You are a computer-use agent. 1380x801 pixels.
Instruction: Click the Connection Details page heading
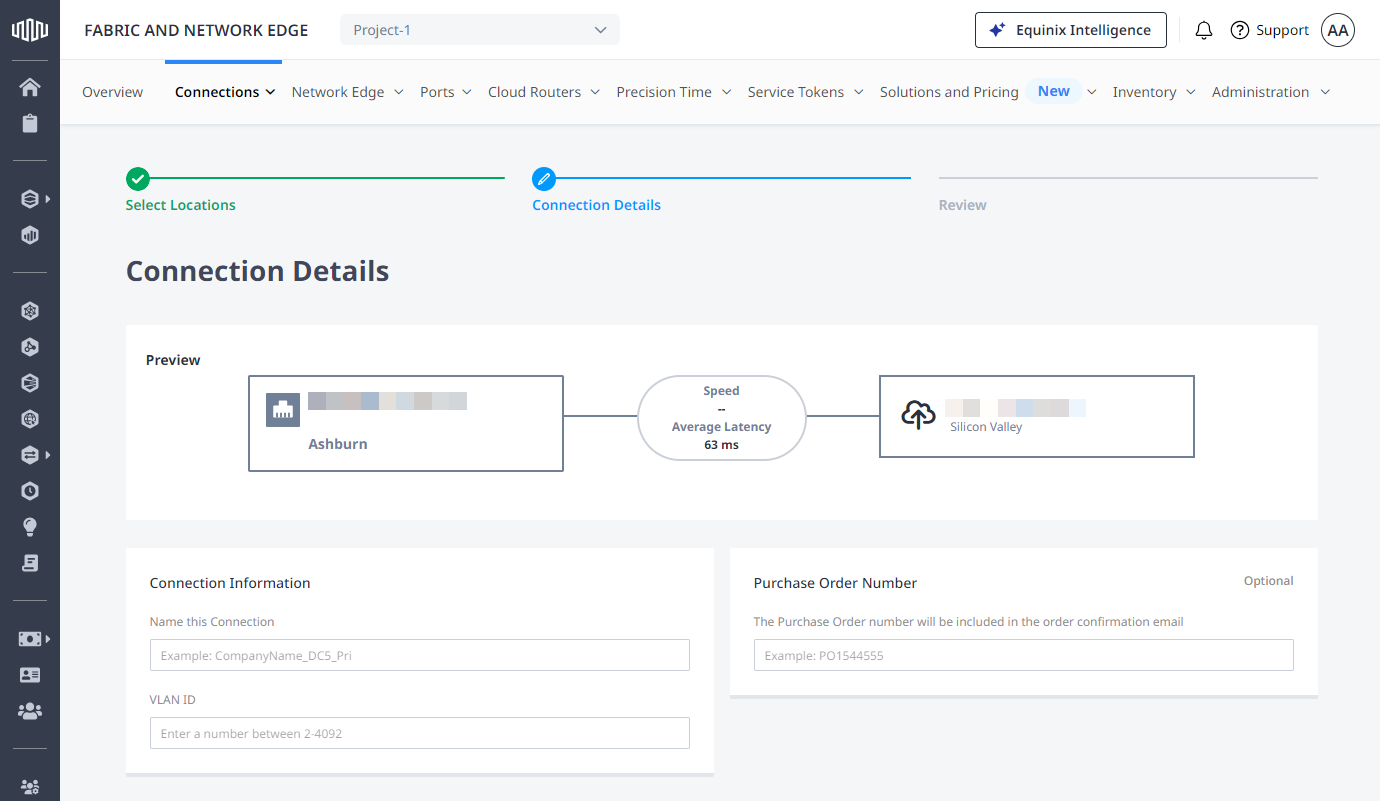[x=257, y=271]
